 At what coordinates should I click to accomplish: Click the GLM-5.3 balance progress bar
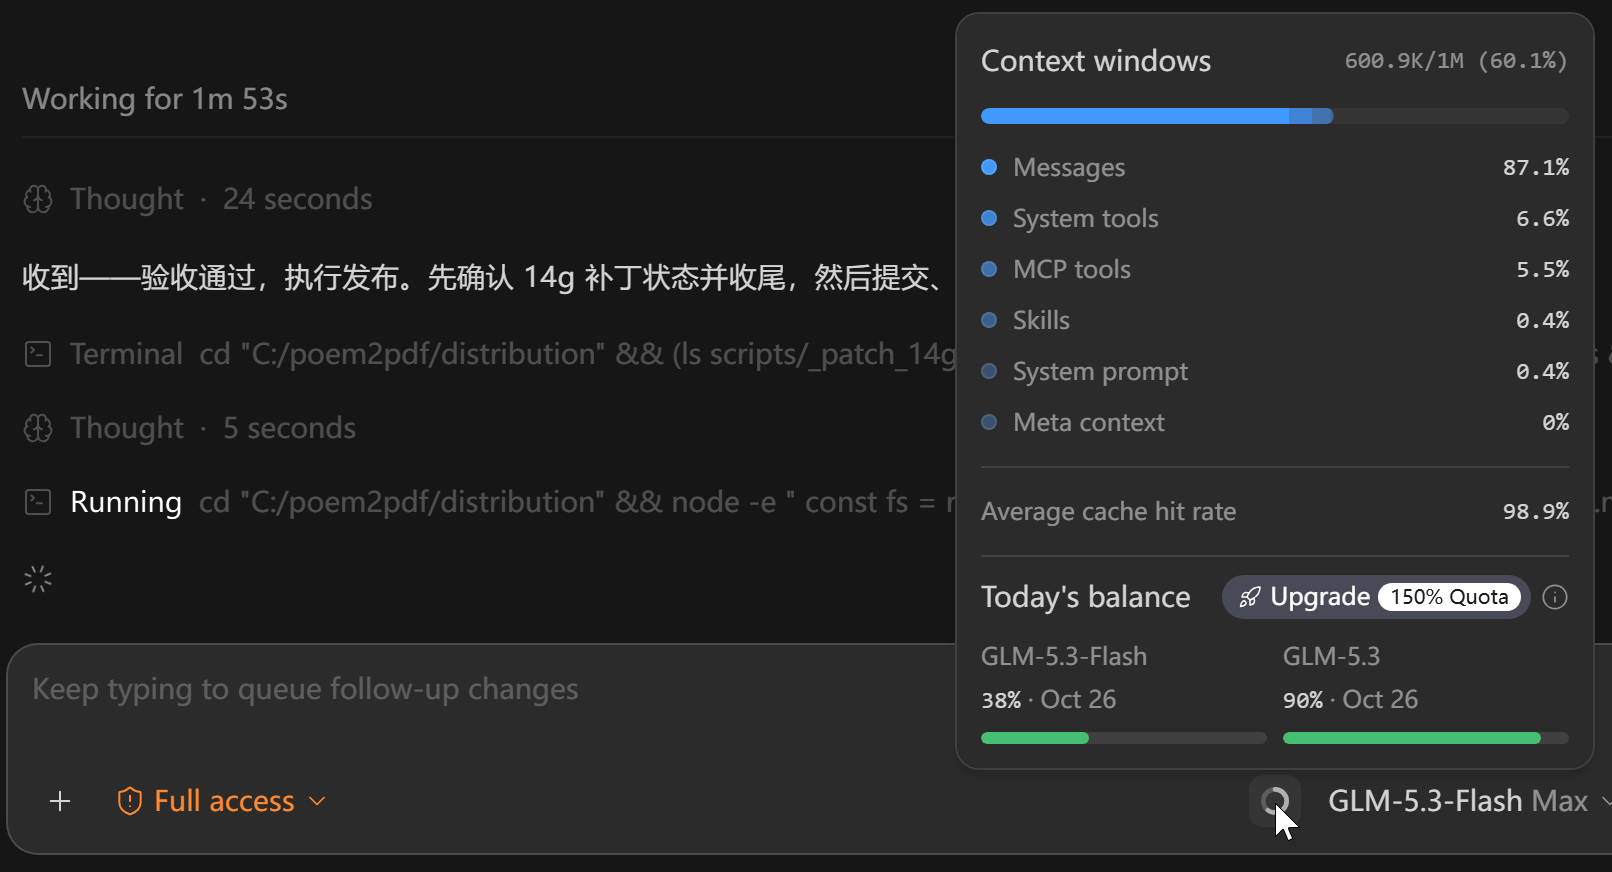tap(1426, 738)
